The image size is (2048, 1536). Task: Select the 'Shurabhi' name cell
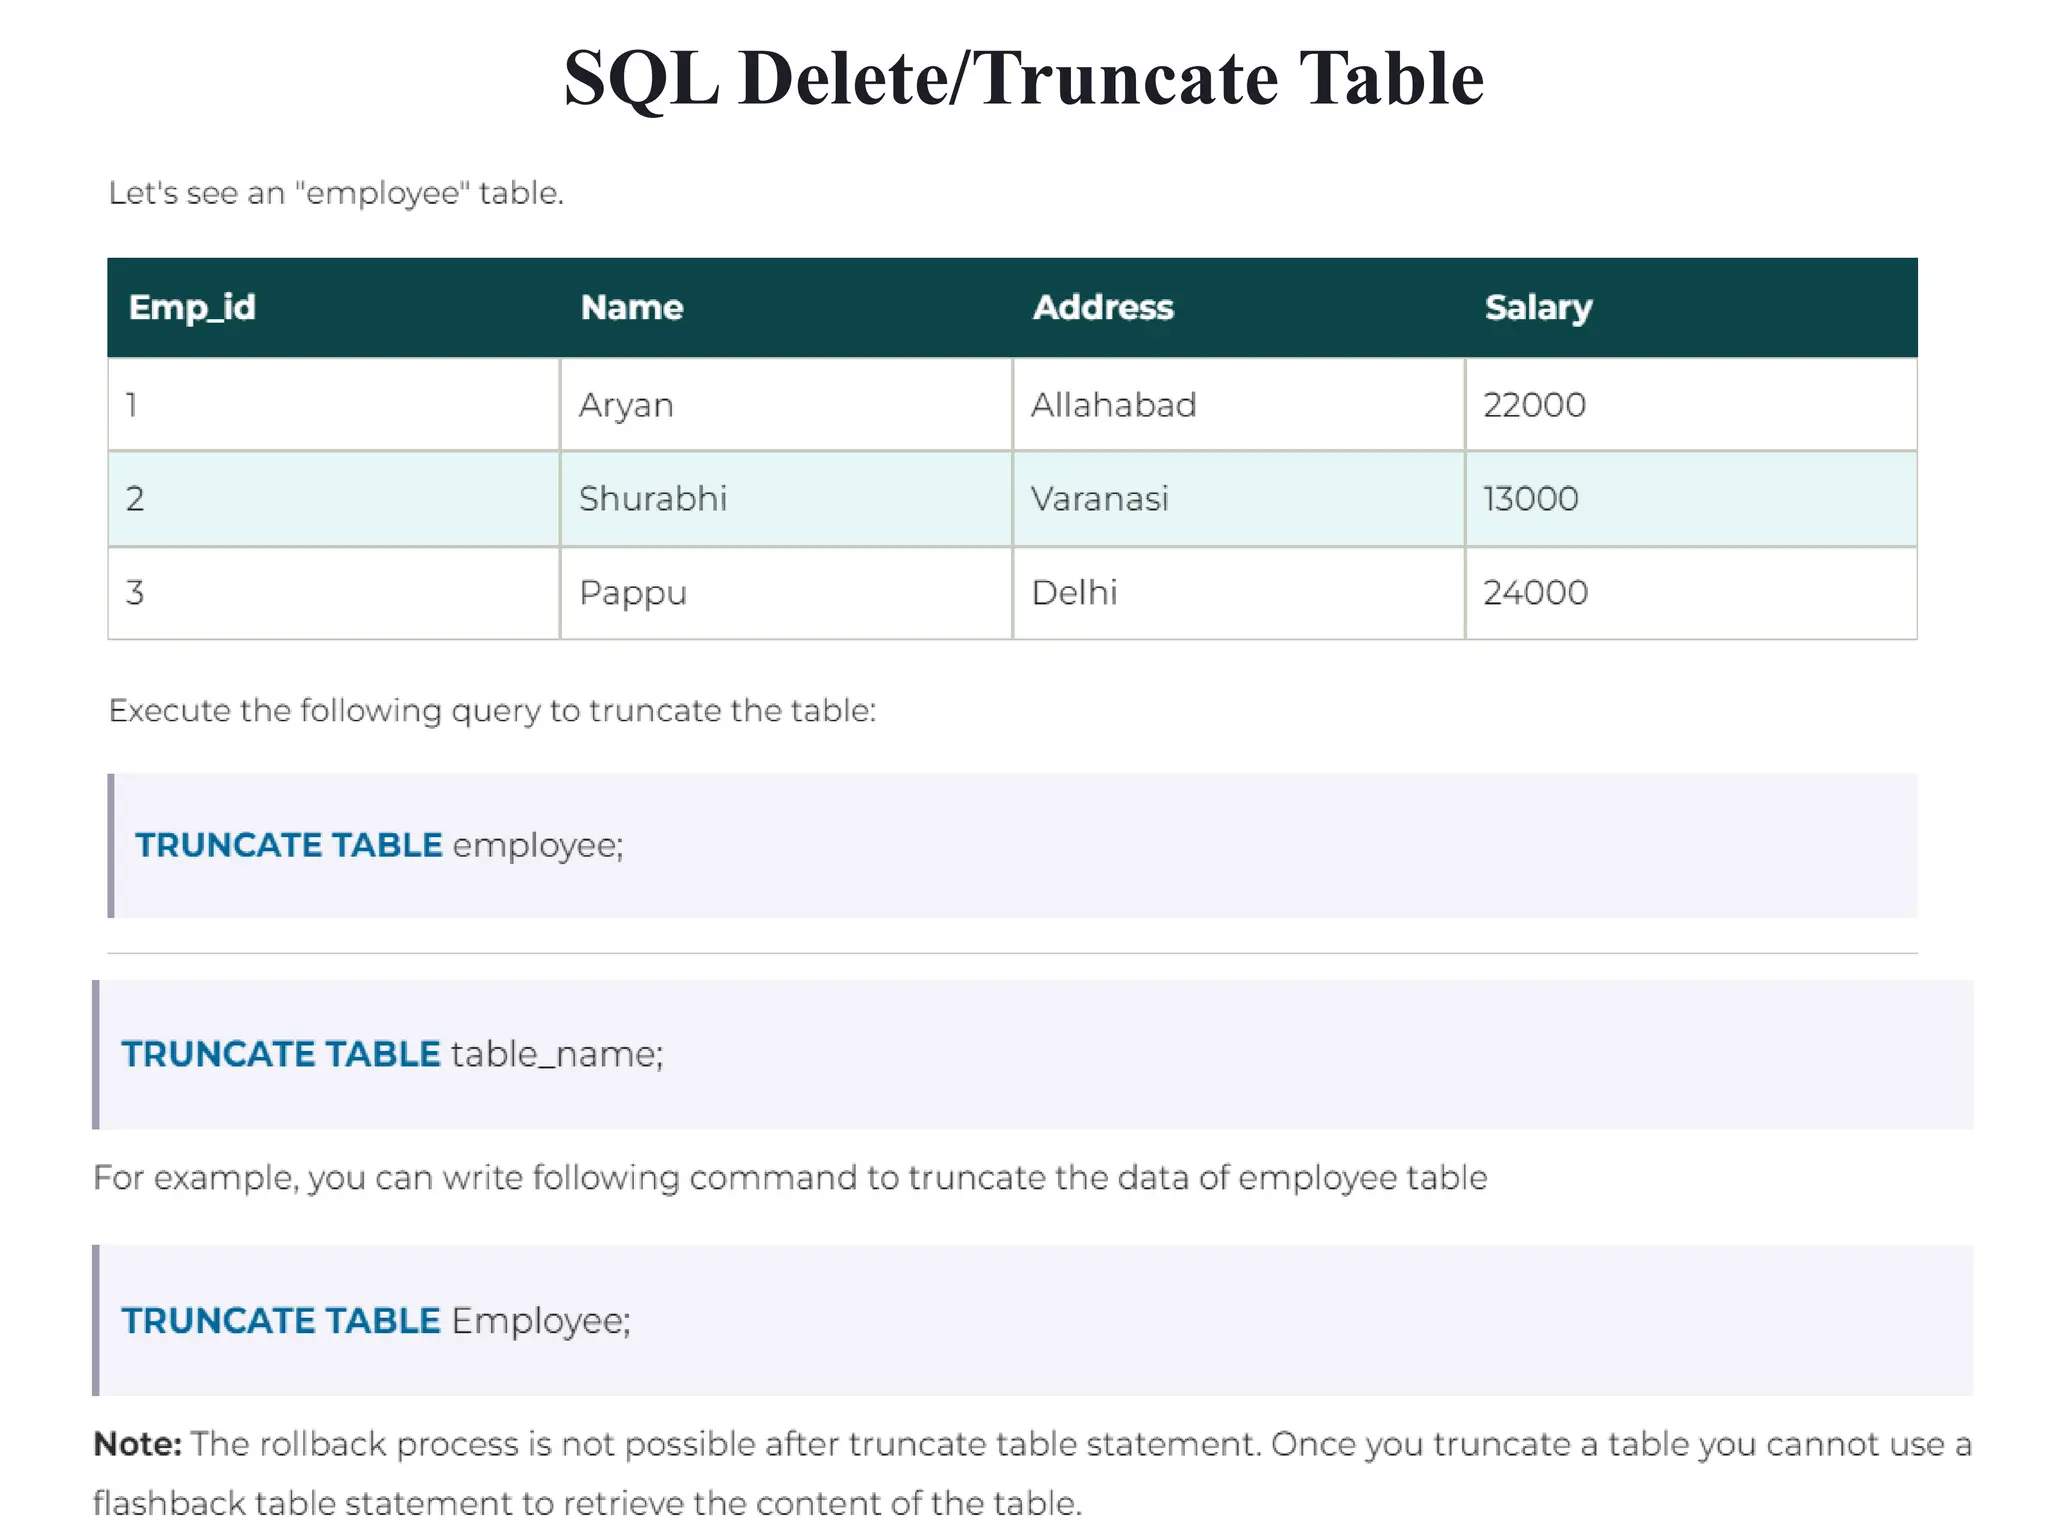tap(786, 498)
